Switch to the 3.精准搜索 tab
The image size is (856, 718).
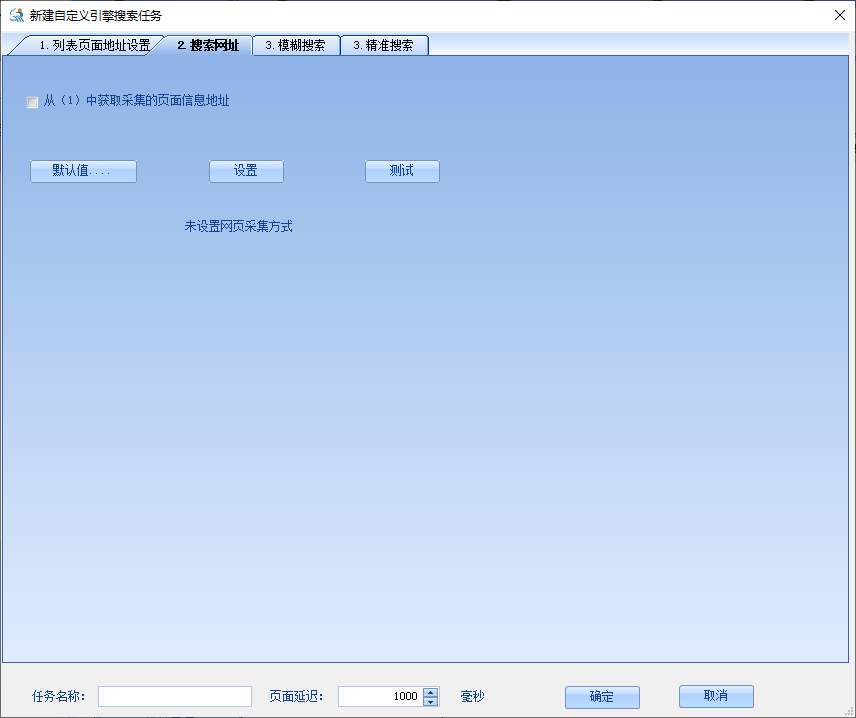[x=385, y=45]
